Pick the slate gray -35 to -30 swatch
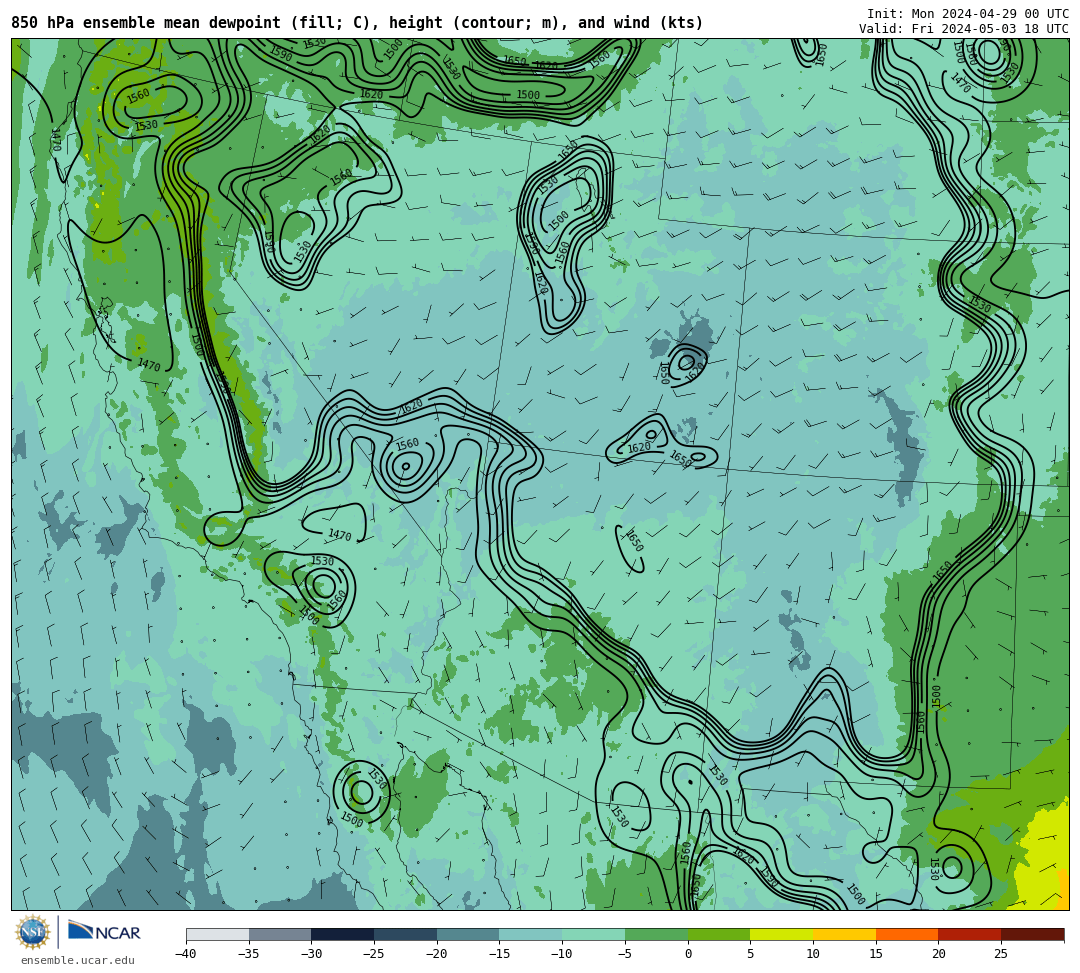This screenshot has height=973, width=1080. 280,934
